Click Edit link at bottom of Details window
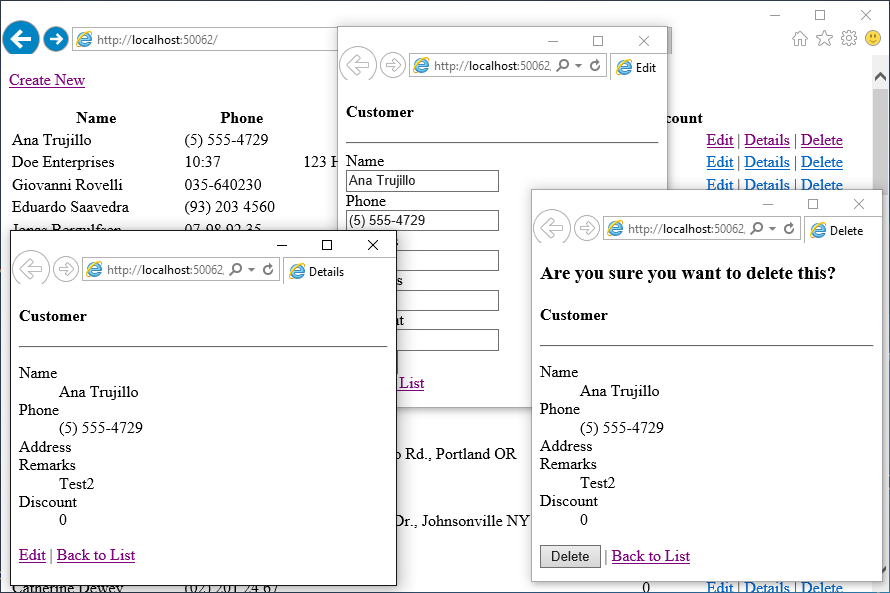 click(32, 555)
